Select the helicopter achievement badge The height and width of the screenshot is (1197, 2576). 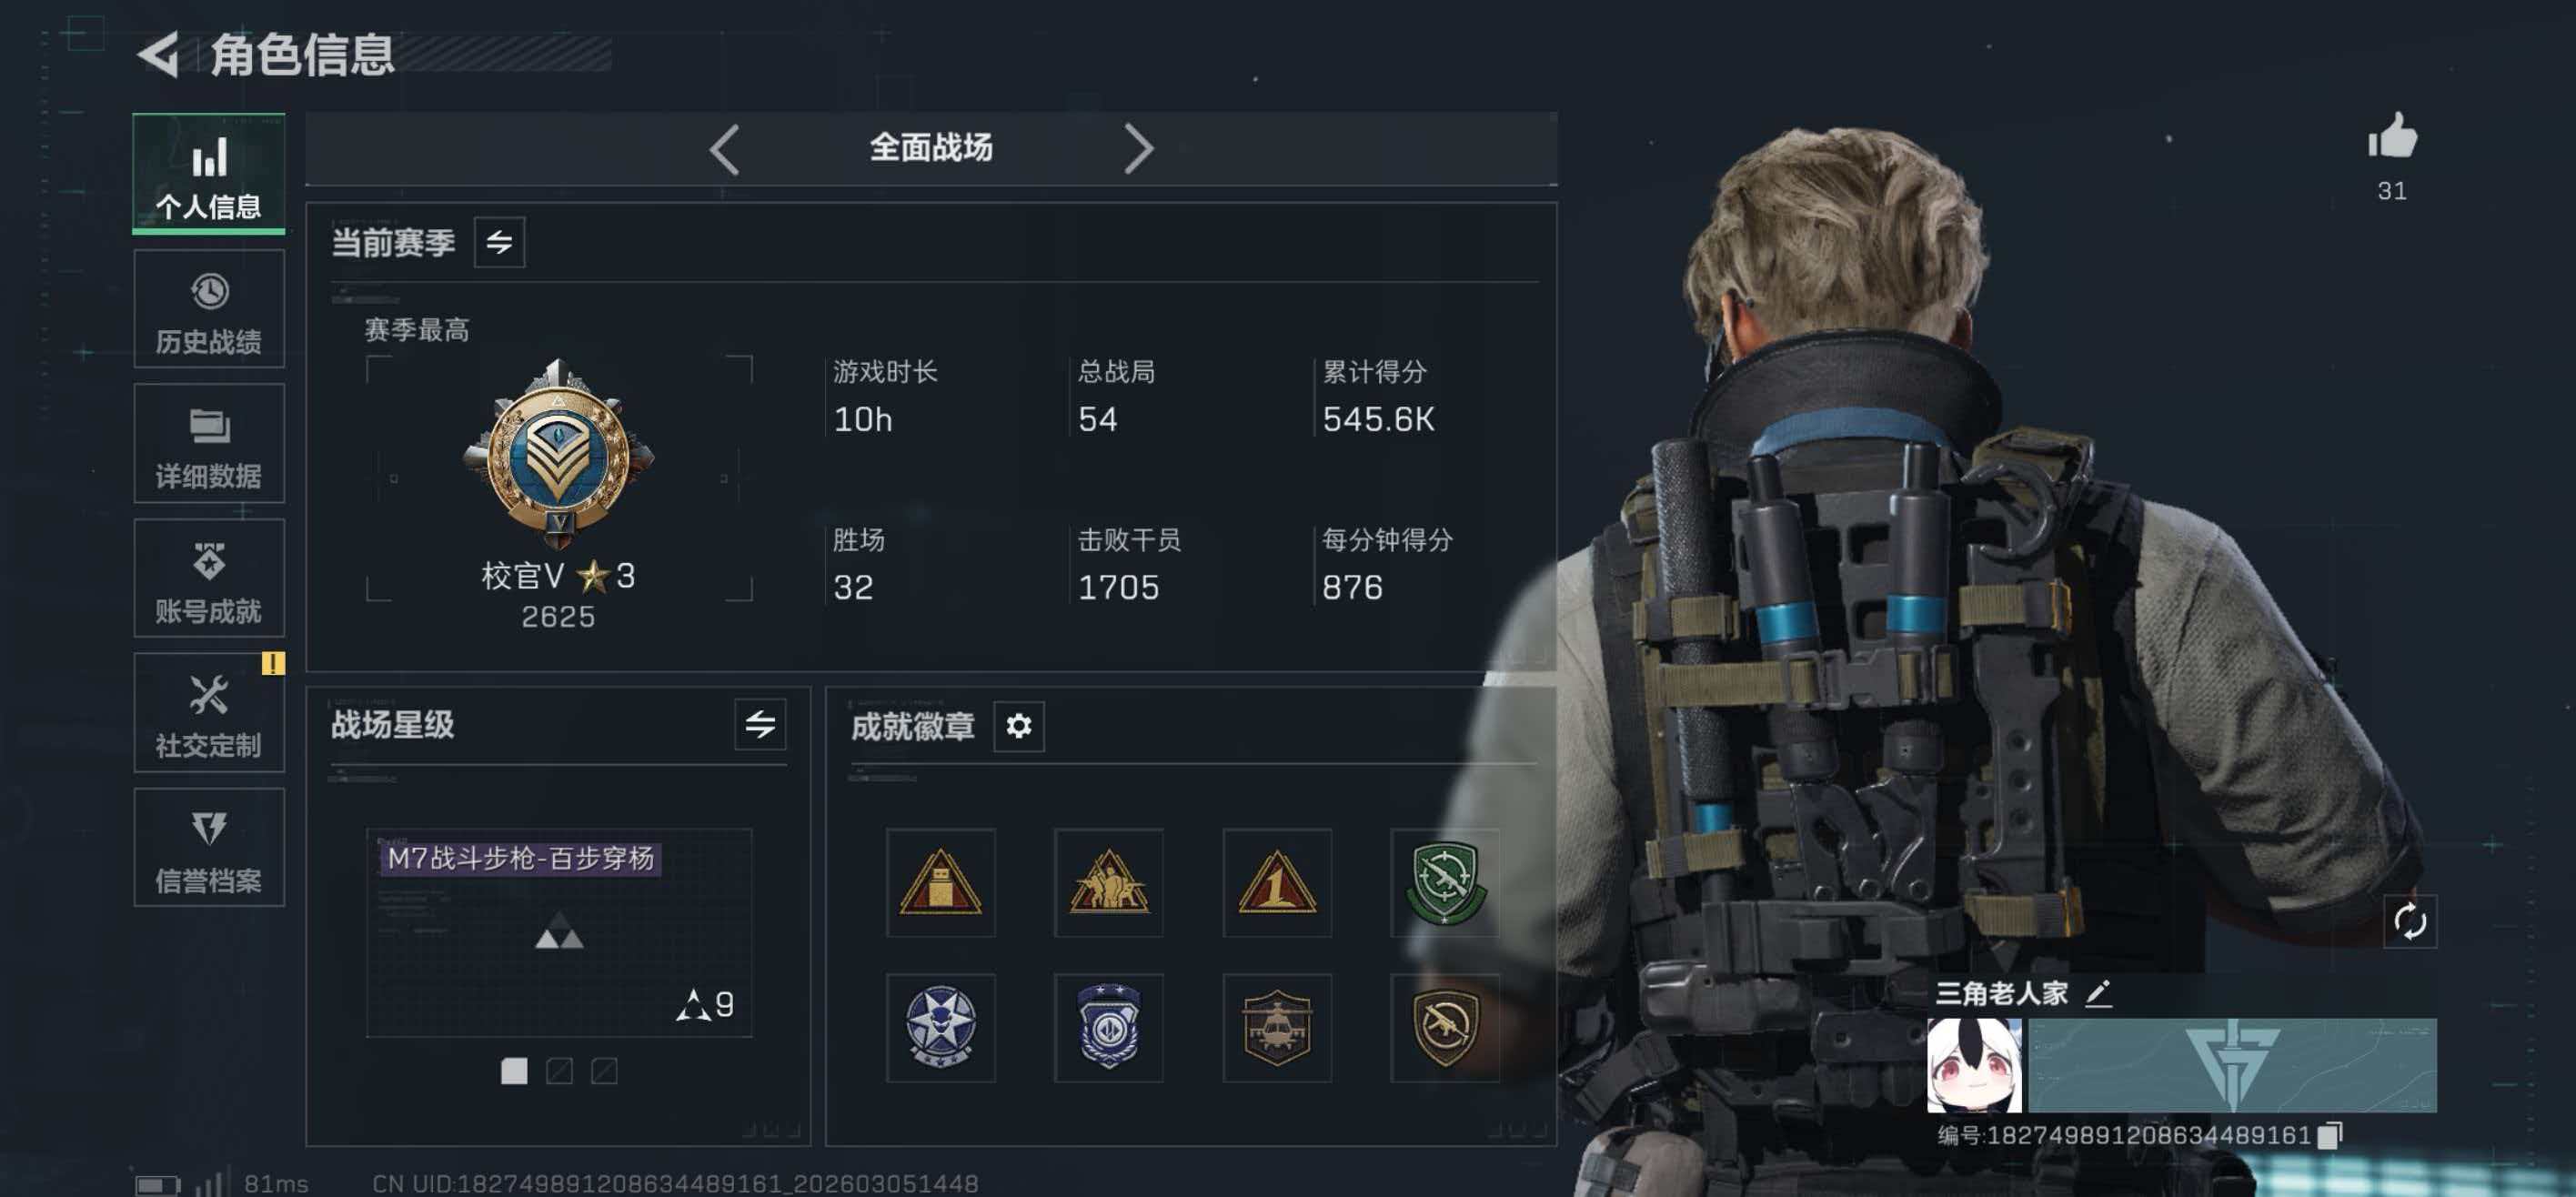1276,1027
